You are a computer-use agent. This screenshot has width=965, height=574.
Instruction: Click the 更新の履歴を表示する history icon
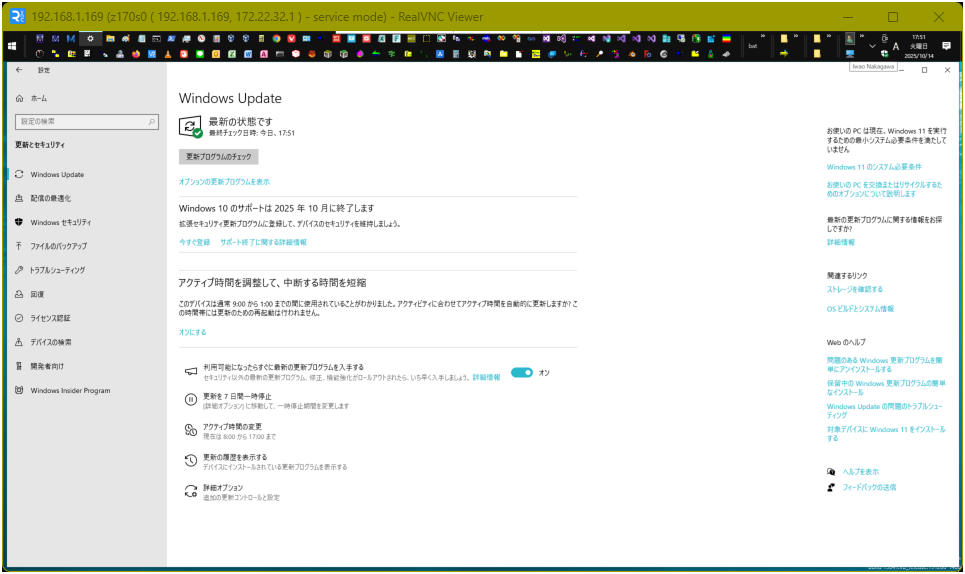(x=191, y=460)
